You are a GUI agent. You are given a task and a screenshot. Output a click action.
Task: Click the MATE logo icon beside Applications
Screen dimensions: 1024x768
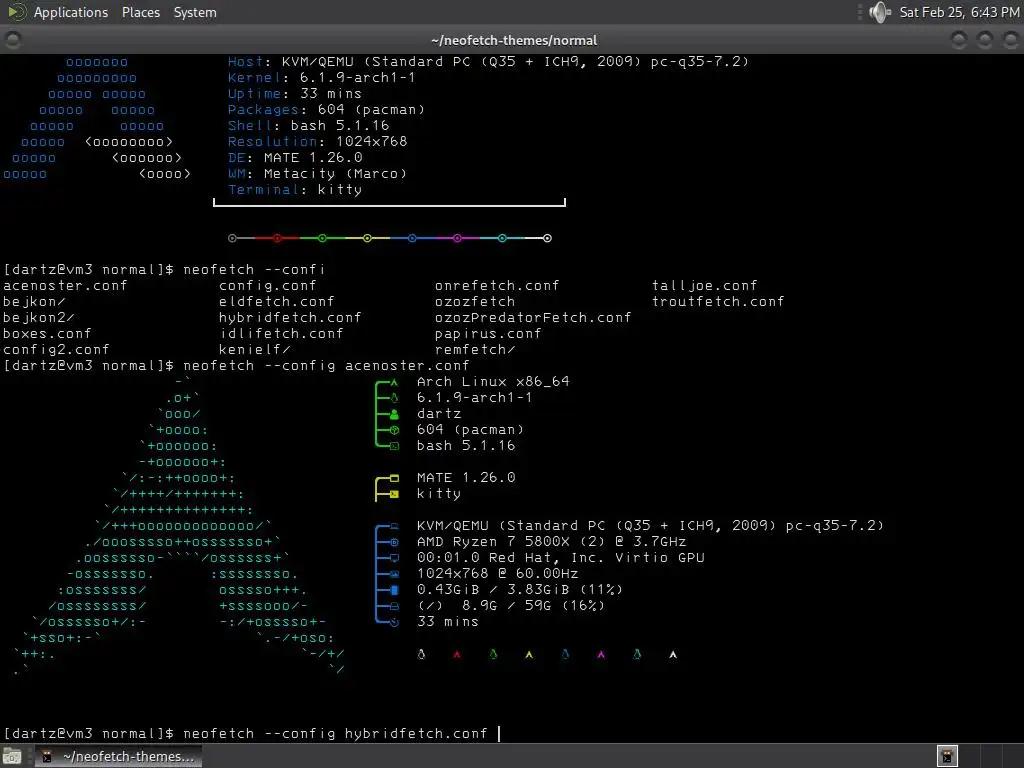pyautogui.click(x=16, y=12)
